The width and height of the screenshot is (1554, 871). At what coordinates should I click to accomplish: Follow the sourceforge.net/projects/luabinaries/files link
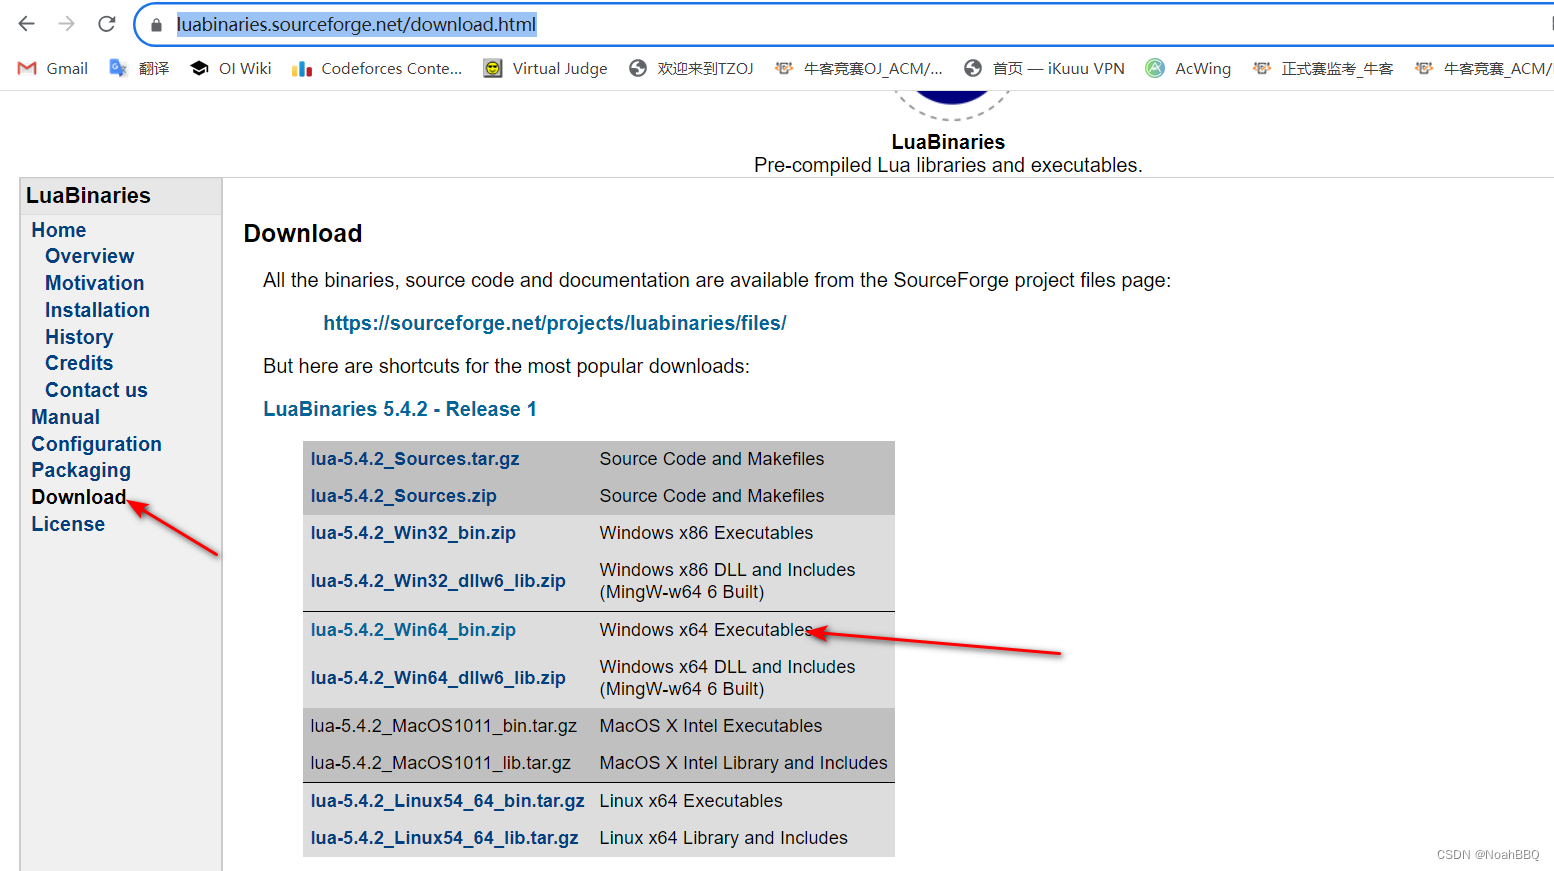[x=555, y=323]
